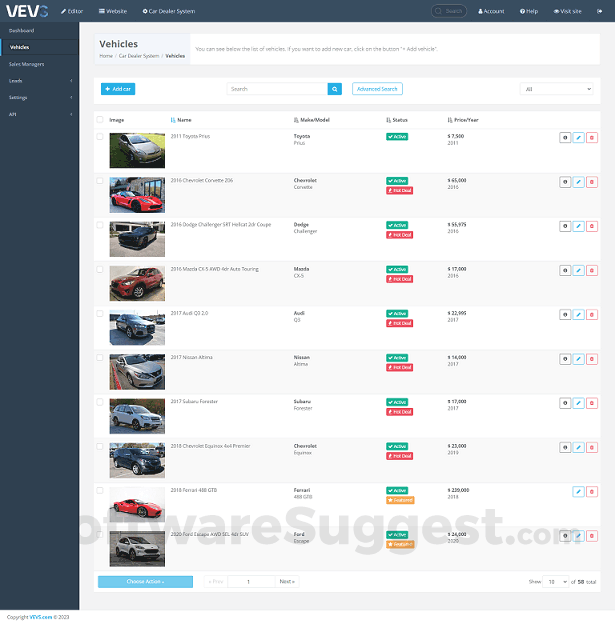Open the Help link in top bar
This screenshot has height=624, width=615.
[529, 11]
